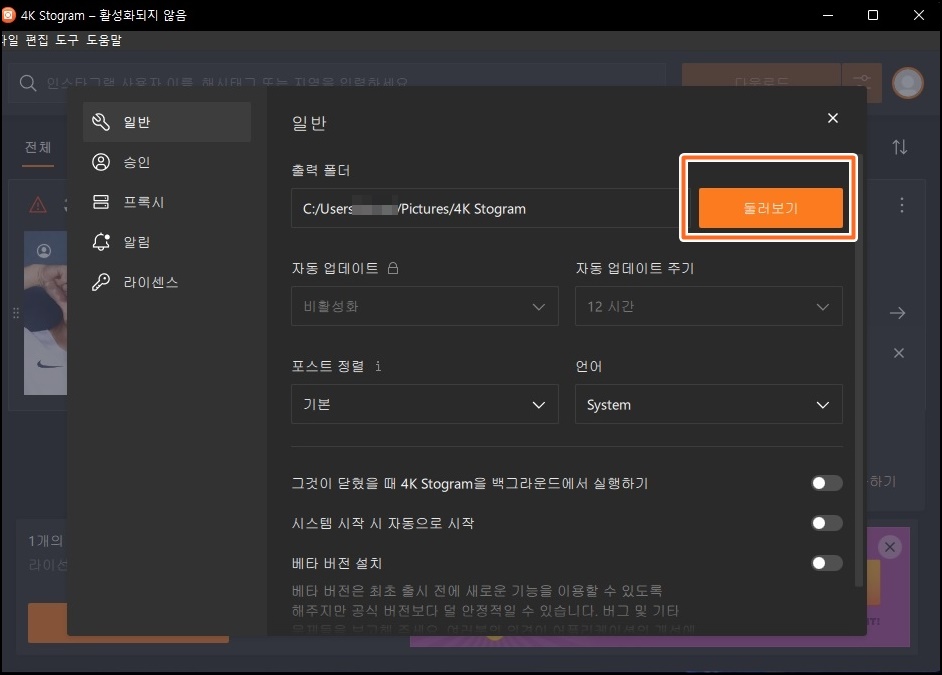The height and width of the screenshot is (675, 942).
Task: Click the server icon beside 프록시
Action: tap(101, 202)
